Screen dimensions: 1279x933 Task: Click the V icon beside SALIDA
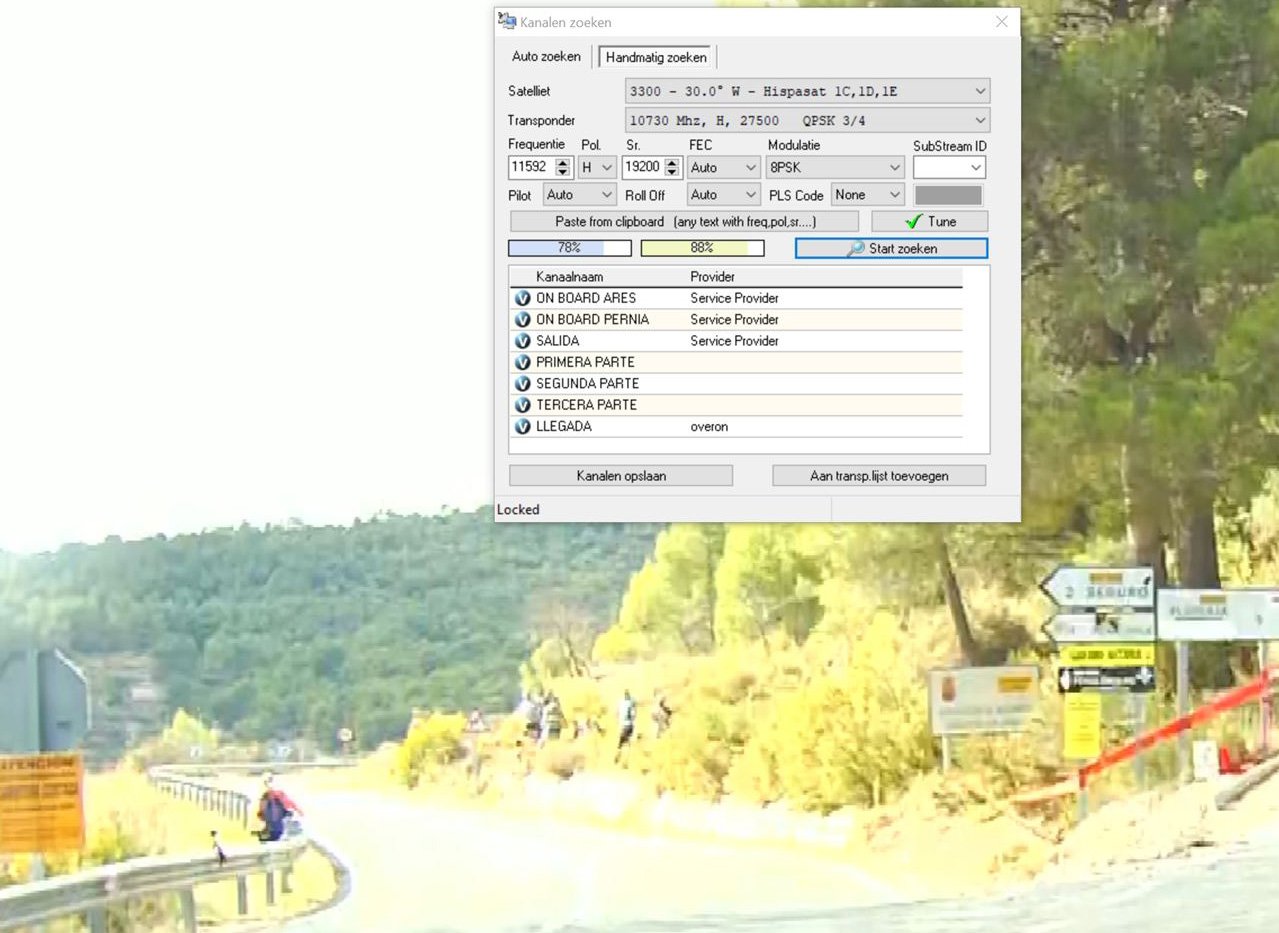coord(522,341)
